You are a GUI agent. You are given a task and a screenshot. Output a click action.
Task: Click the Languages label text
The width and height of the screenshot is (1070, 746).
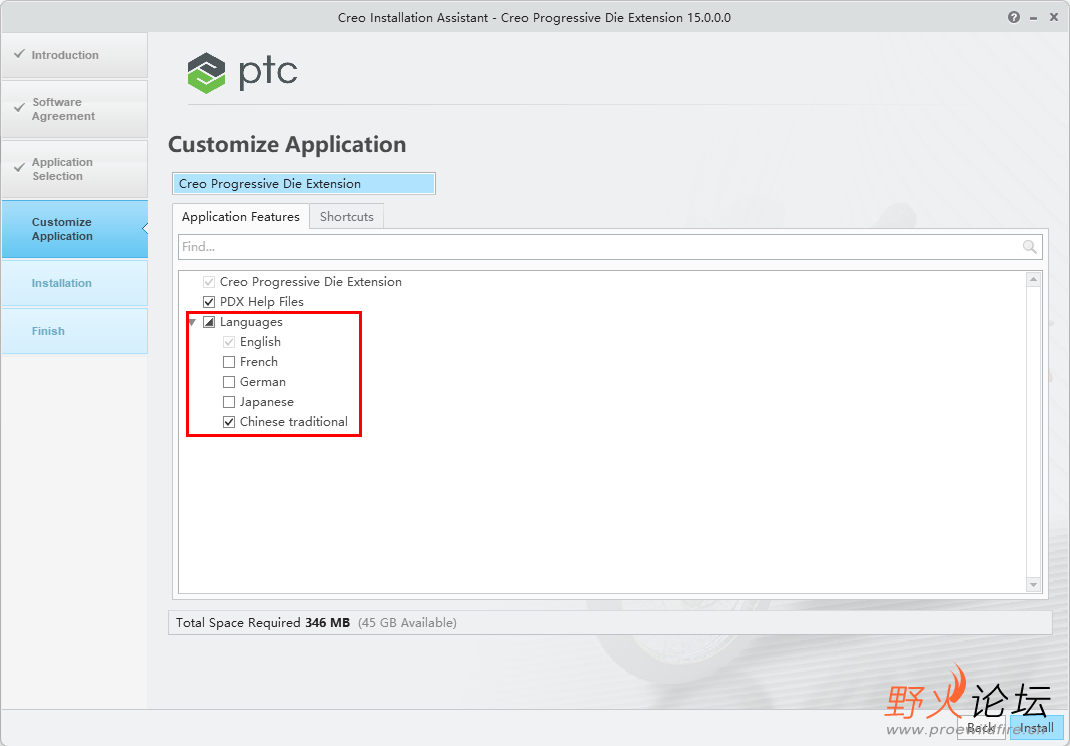251,322
